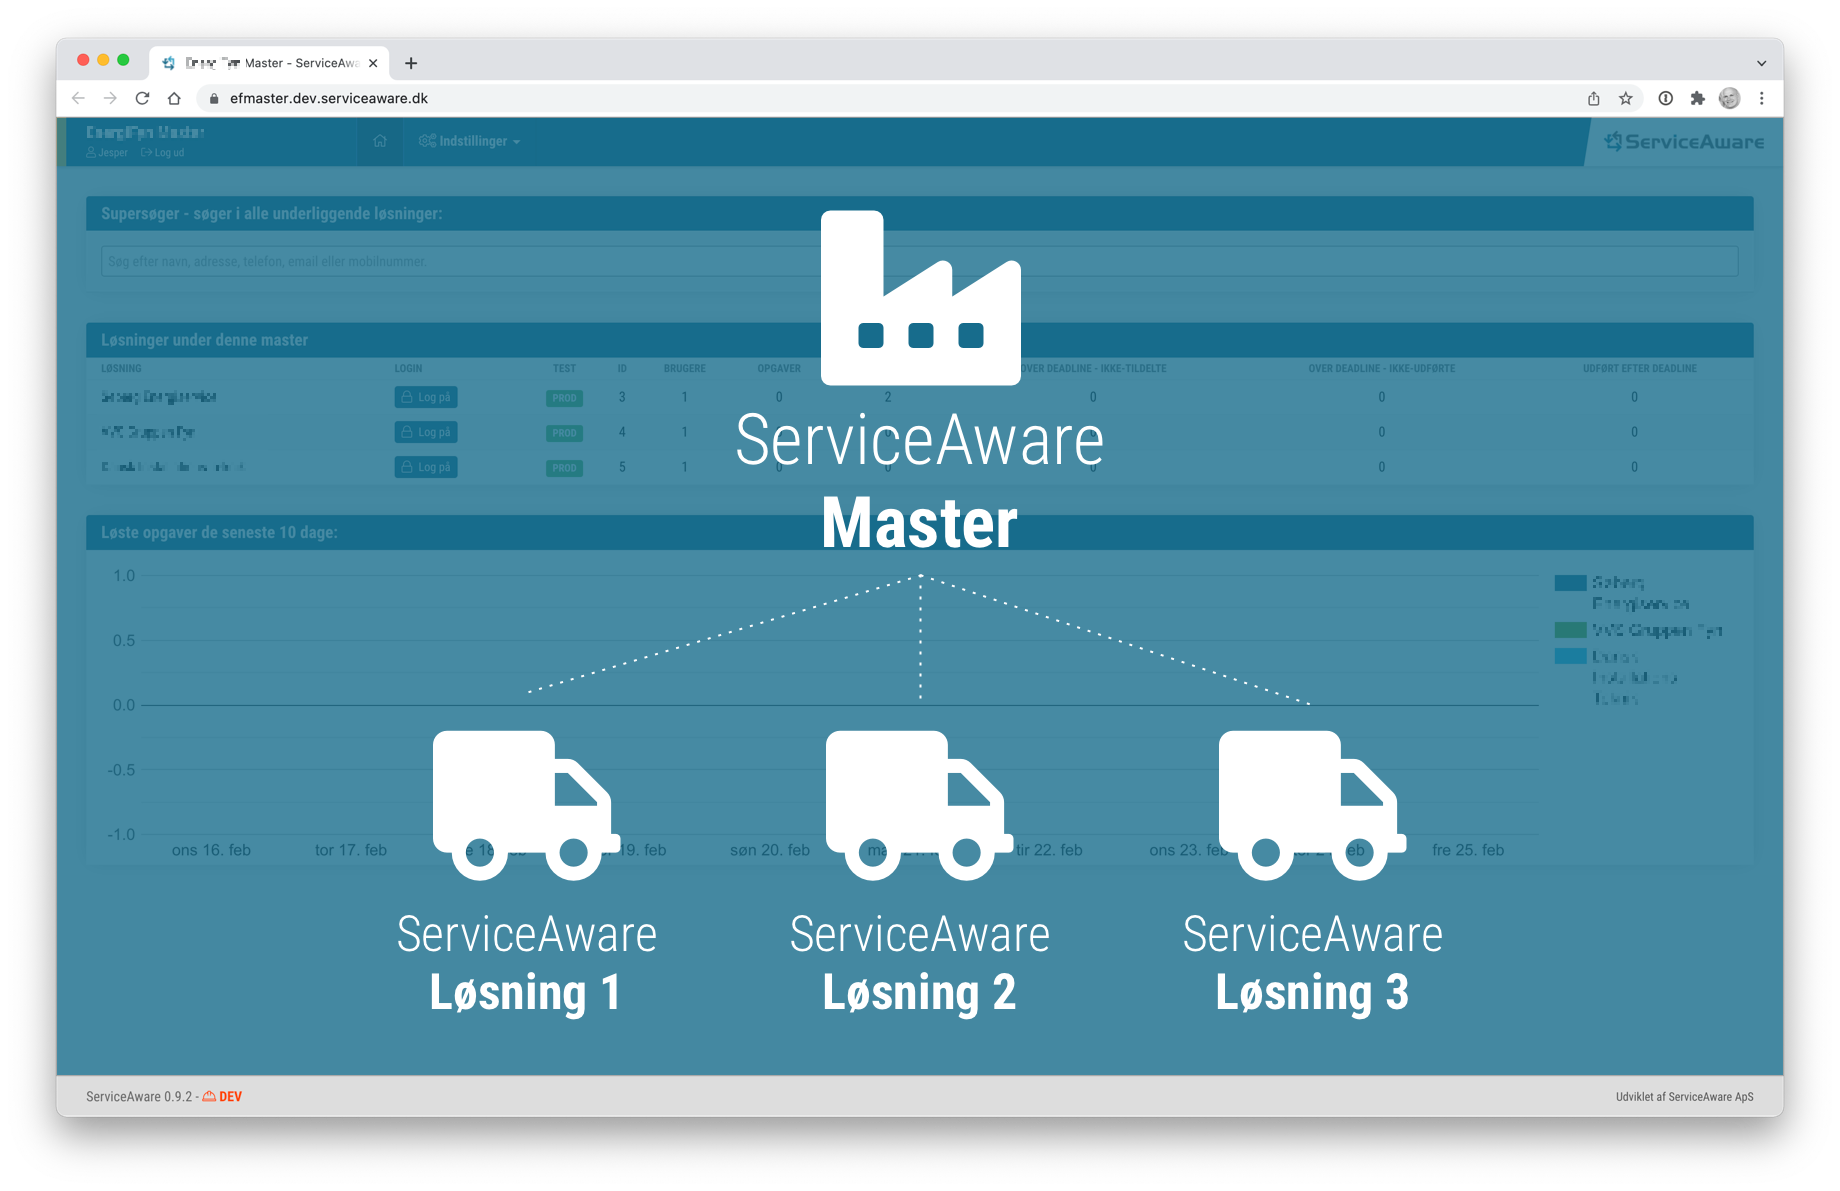
Task: Focus the Supersøger search input field
Action: (x=919, y=262)
